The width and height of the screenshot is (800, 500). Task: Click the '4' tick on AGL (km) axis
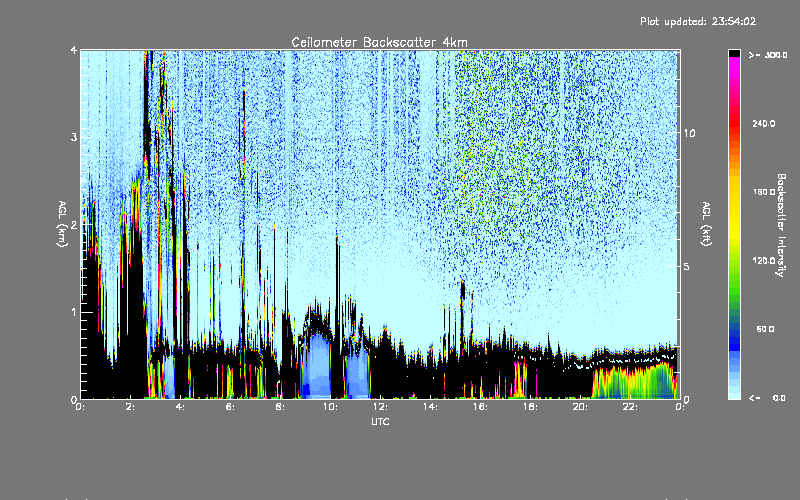click(74, 50)
